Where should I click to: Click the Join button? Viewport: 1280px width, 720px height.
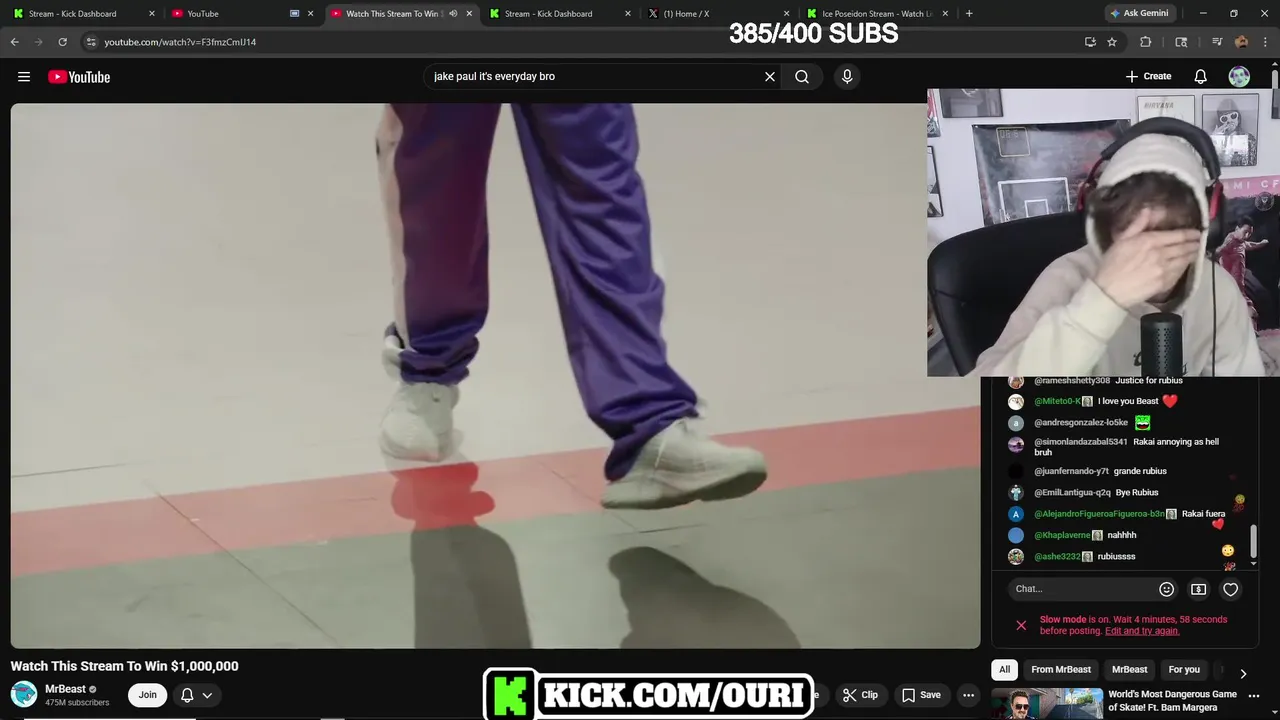pos(147,695)
